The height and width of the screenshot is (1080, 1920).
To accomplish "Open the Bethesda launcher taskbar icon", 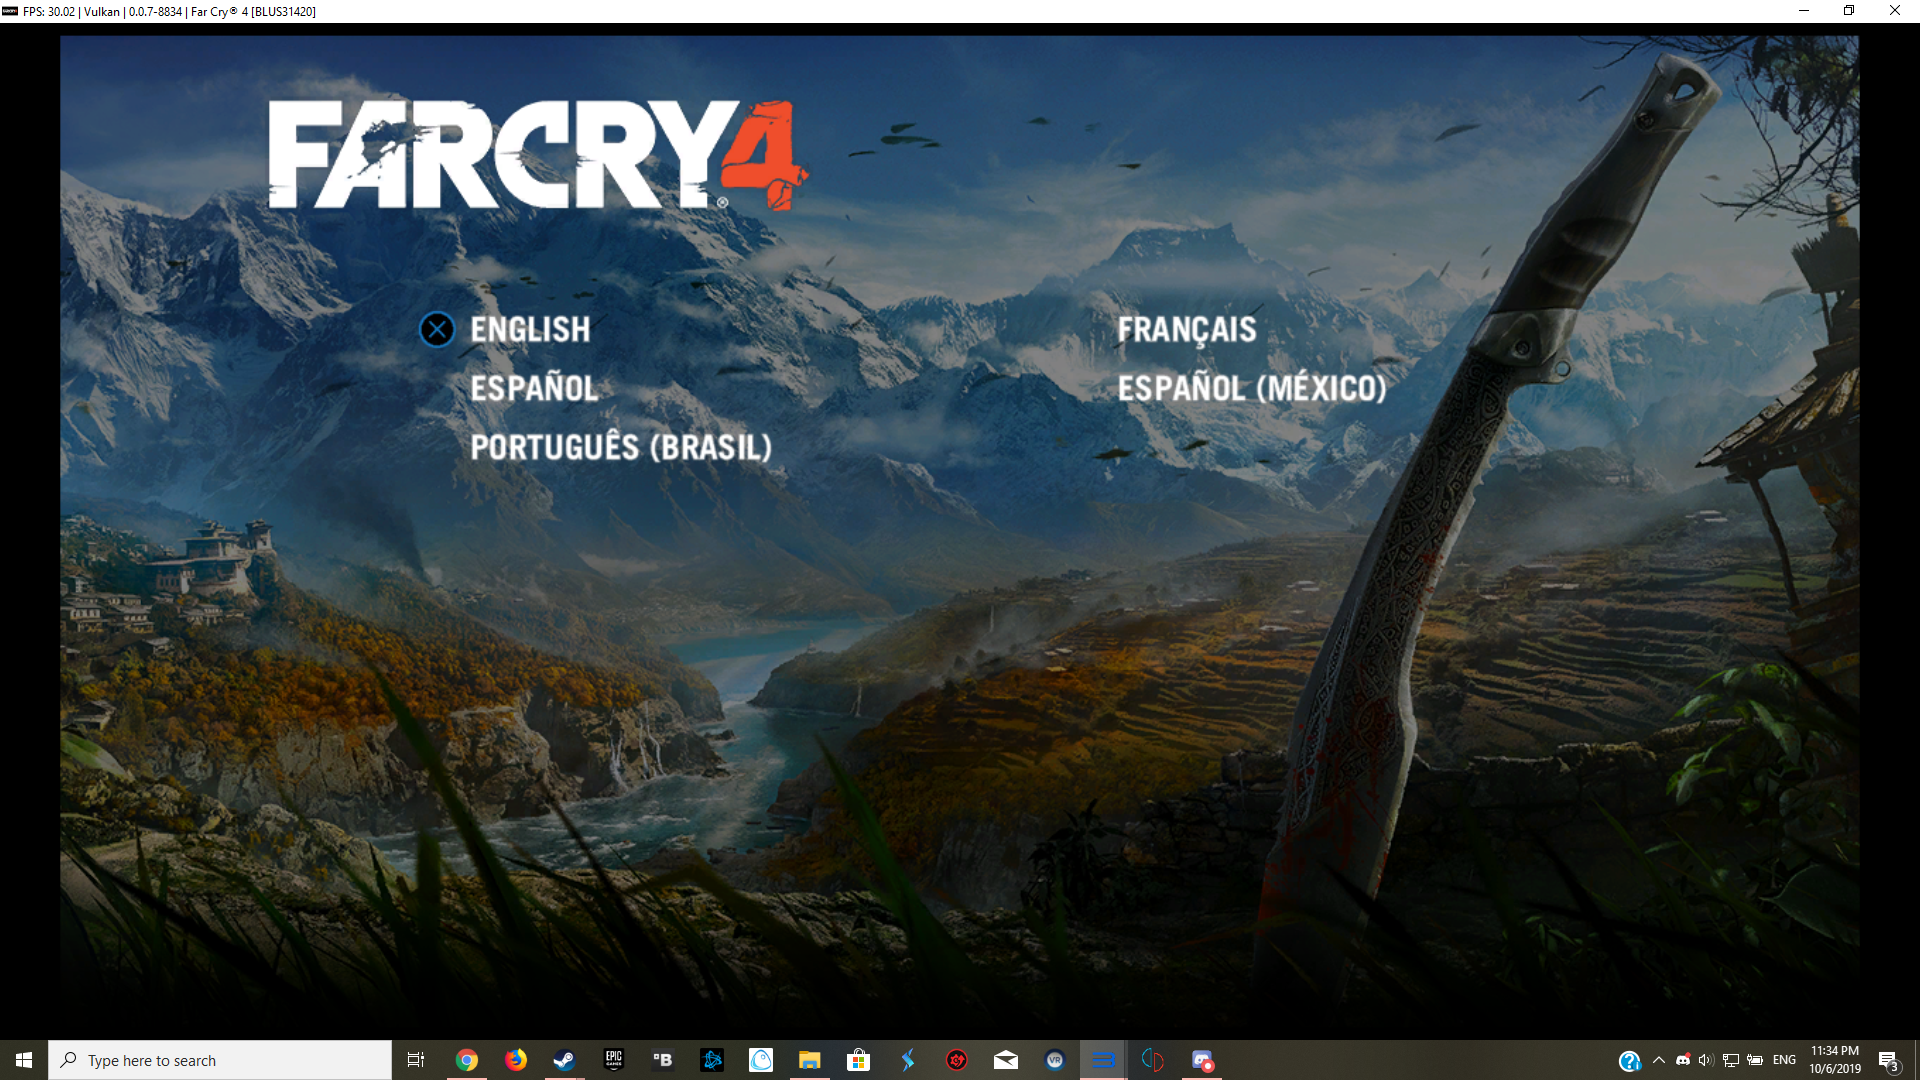I will pos(662,1060).
